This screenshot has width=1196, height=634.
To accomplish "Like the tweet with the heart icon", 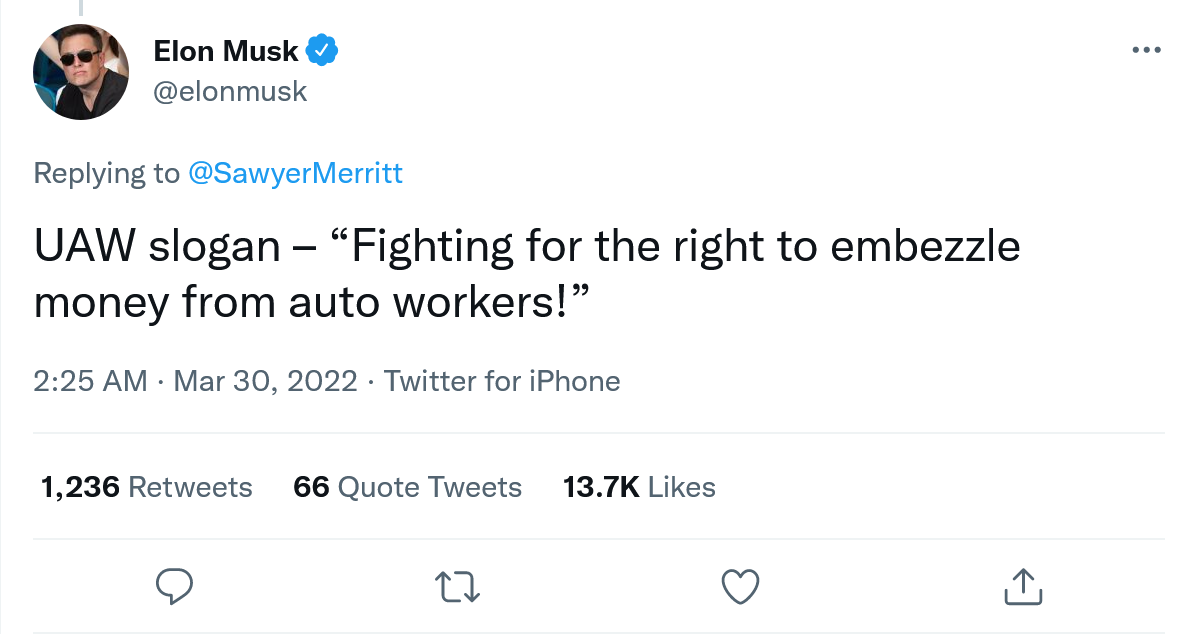I will pyautogui.click(x=740, y=586).
